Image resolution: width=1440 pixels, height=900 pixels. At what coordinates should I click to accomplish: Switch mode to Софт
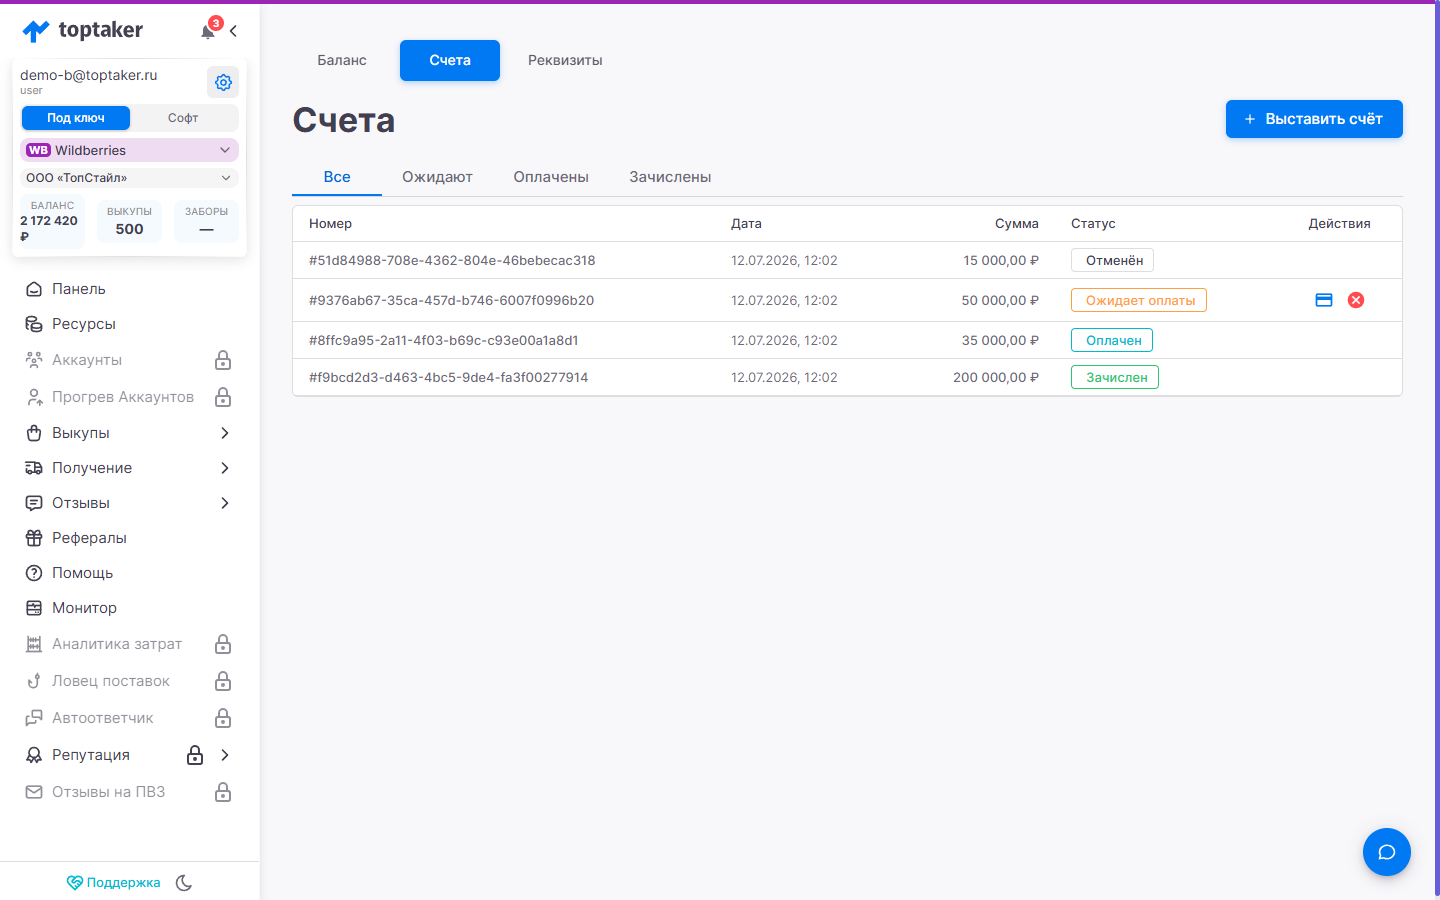point(183,118)
